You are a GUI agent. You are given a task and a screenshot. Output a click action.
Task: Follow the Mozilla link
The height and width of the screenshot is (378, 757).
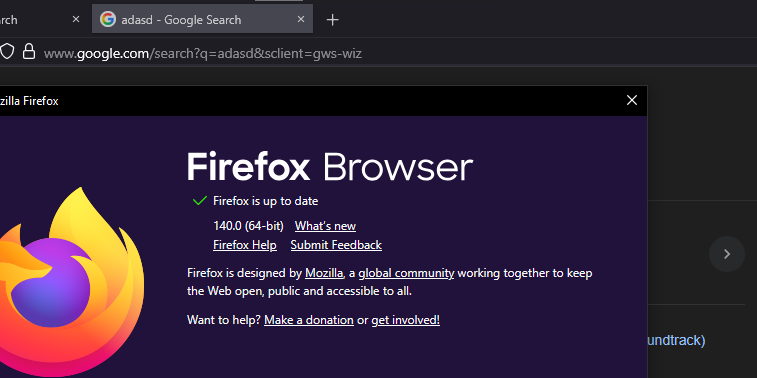324,273
